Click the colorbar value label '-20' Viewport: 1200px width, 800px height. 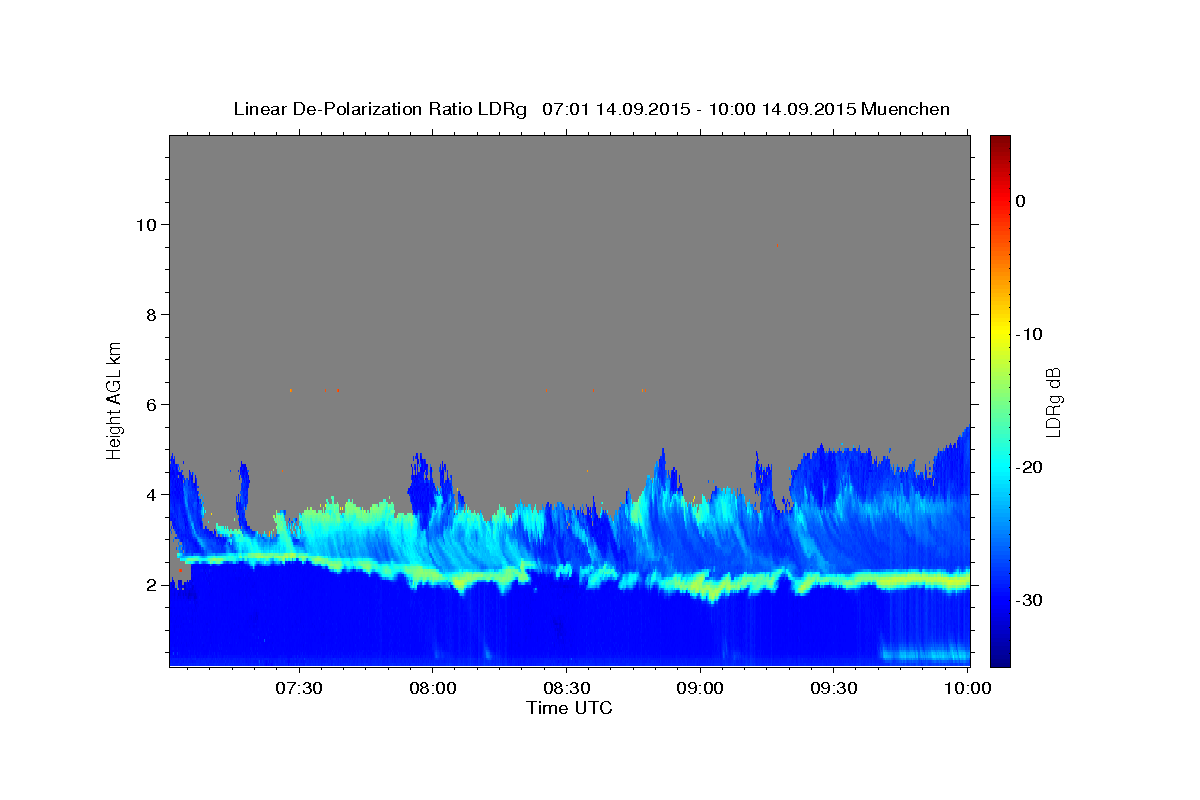tap(1030, 467)
